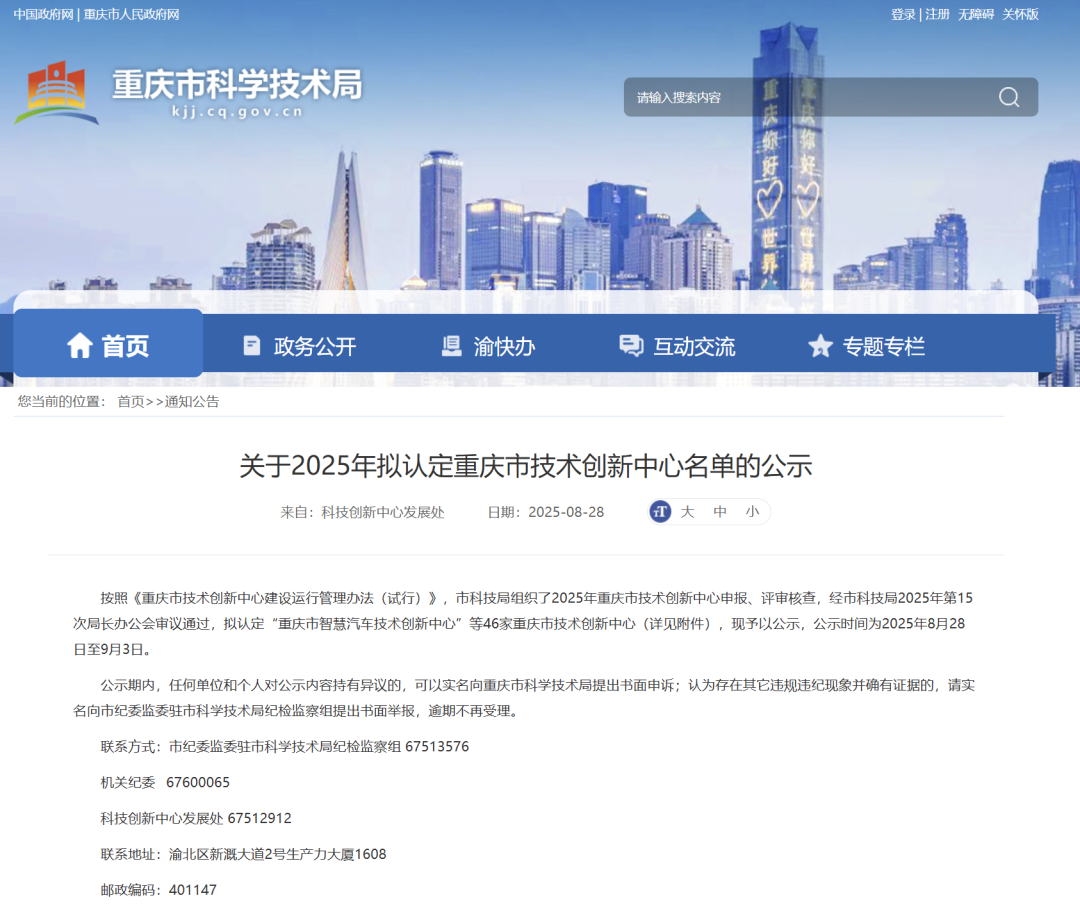Open the 首页 navigation tab
Viewport: 1080px width, 907px height.
point(108,344)
